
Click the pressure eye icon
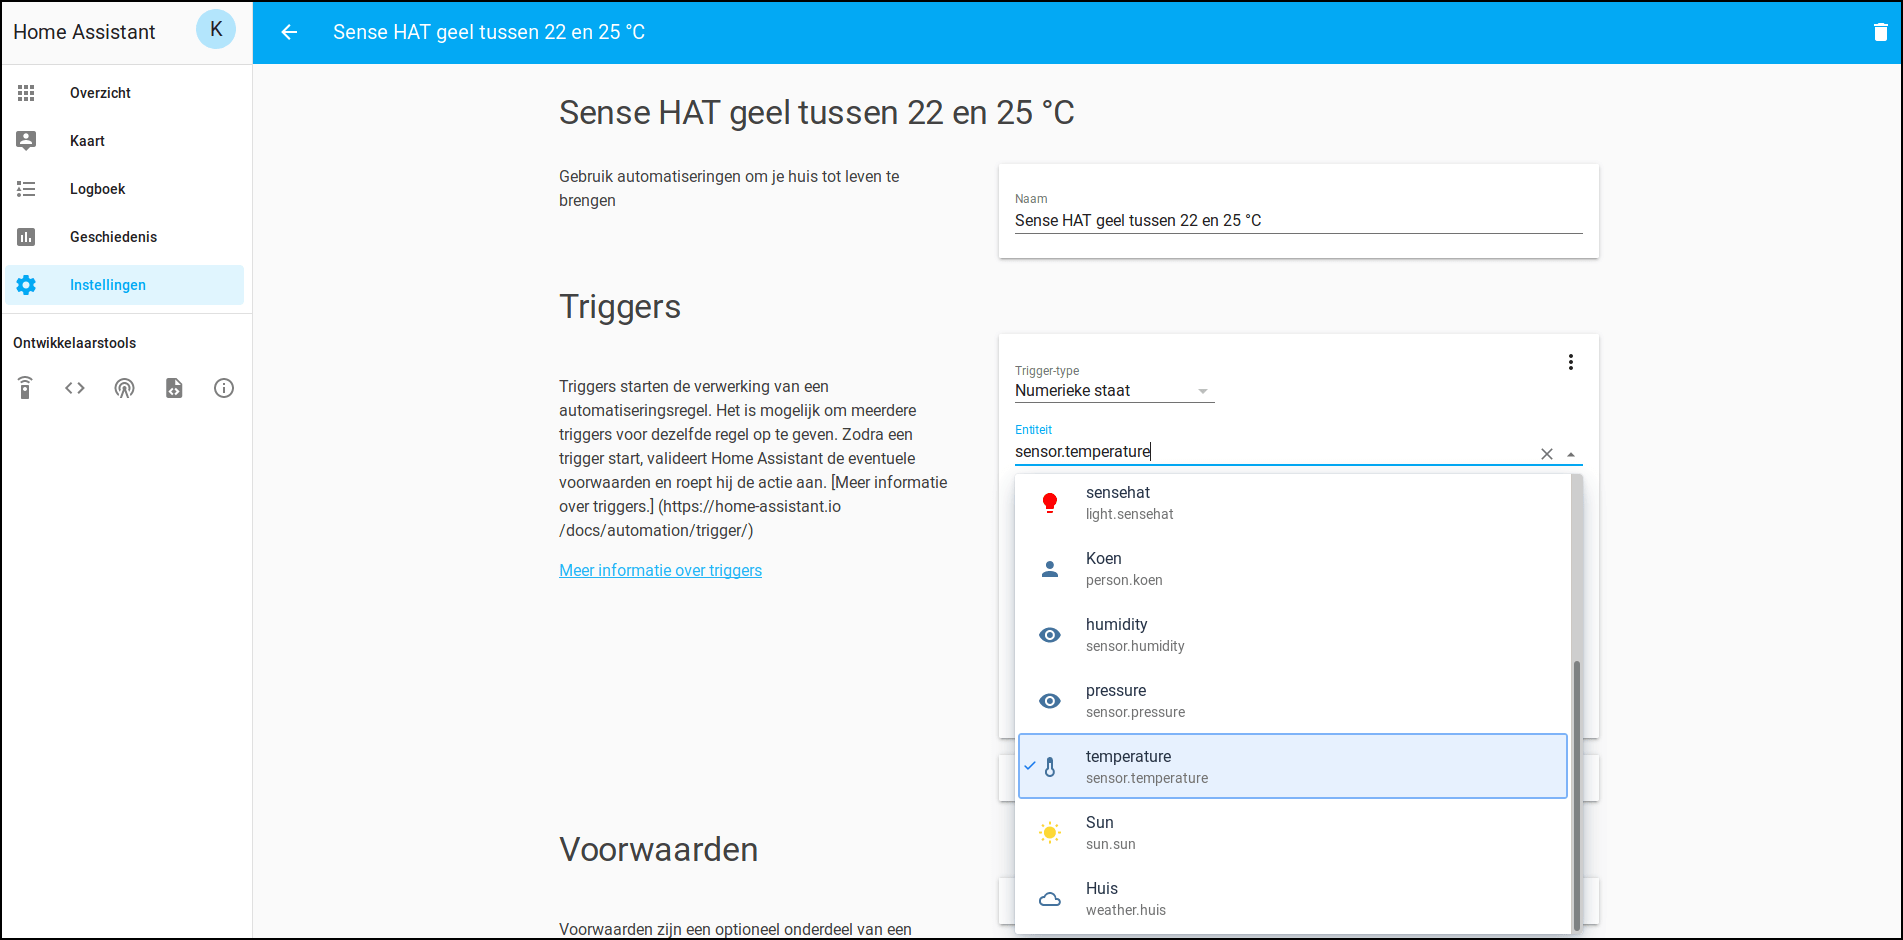(1049, 701)
